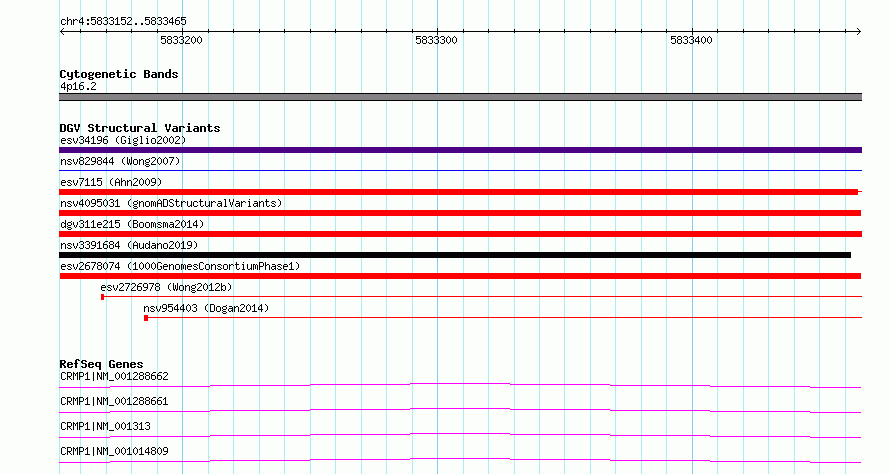
Task: Open the nsv3391684 (Audano2019) label
Action: [129, 245]
